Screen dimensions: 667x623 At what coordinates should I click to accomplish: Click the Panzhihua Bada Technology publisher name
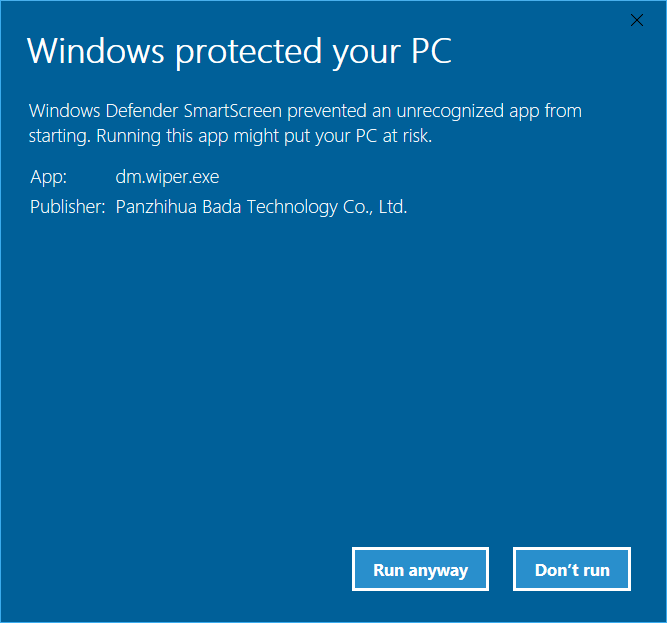[261, 207]
